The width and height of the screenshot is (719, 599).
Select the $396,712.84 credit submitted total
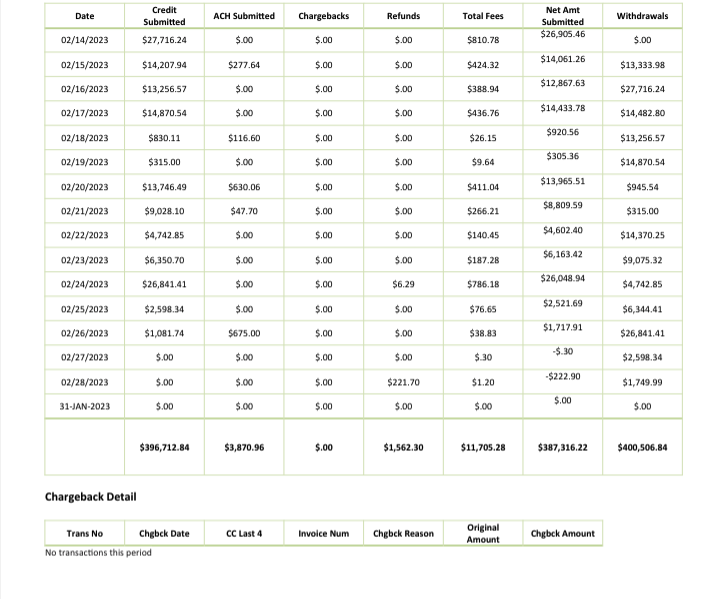coord(164,447)
